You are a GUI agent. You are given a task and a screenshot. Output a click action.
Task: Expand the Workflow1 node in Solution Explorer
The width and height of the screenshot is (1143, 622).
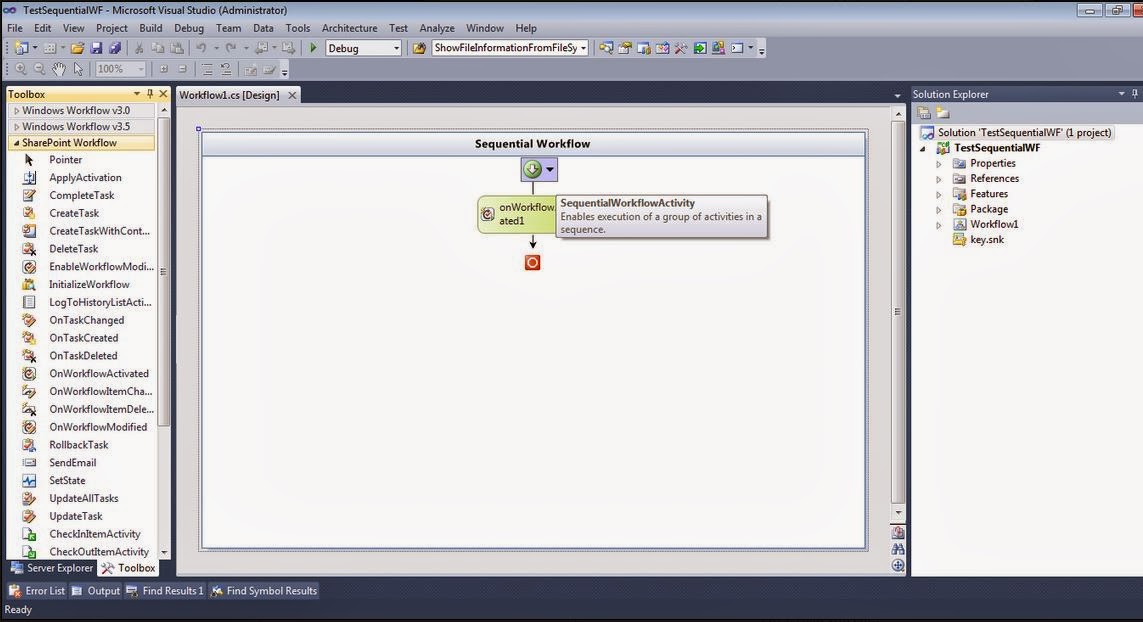(938, 224)
